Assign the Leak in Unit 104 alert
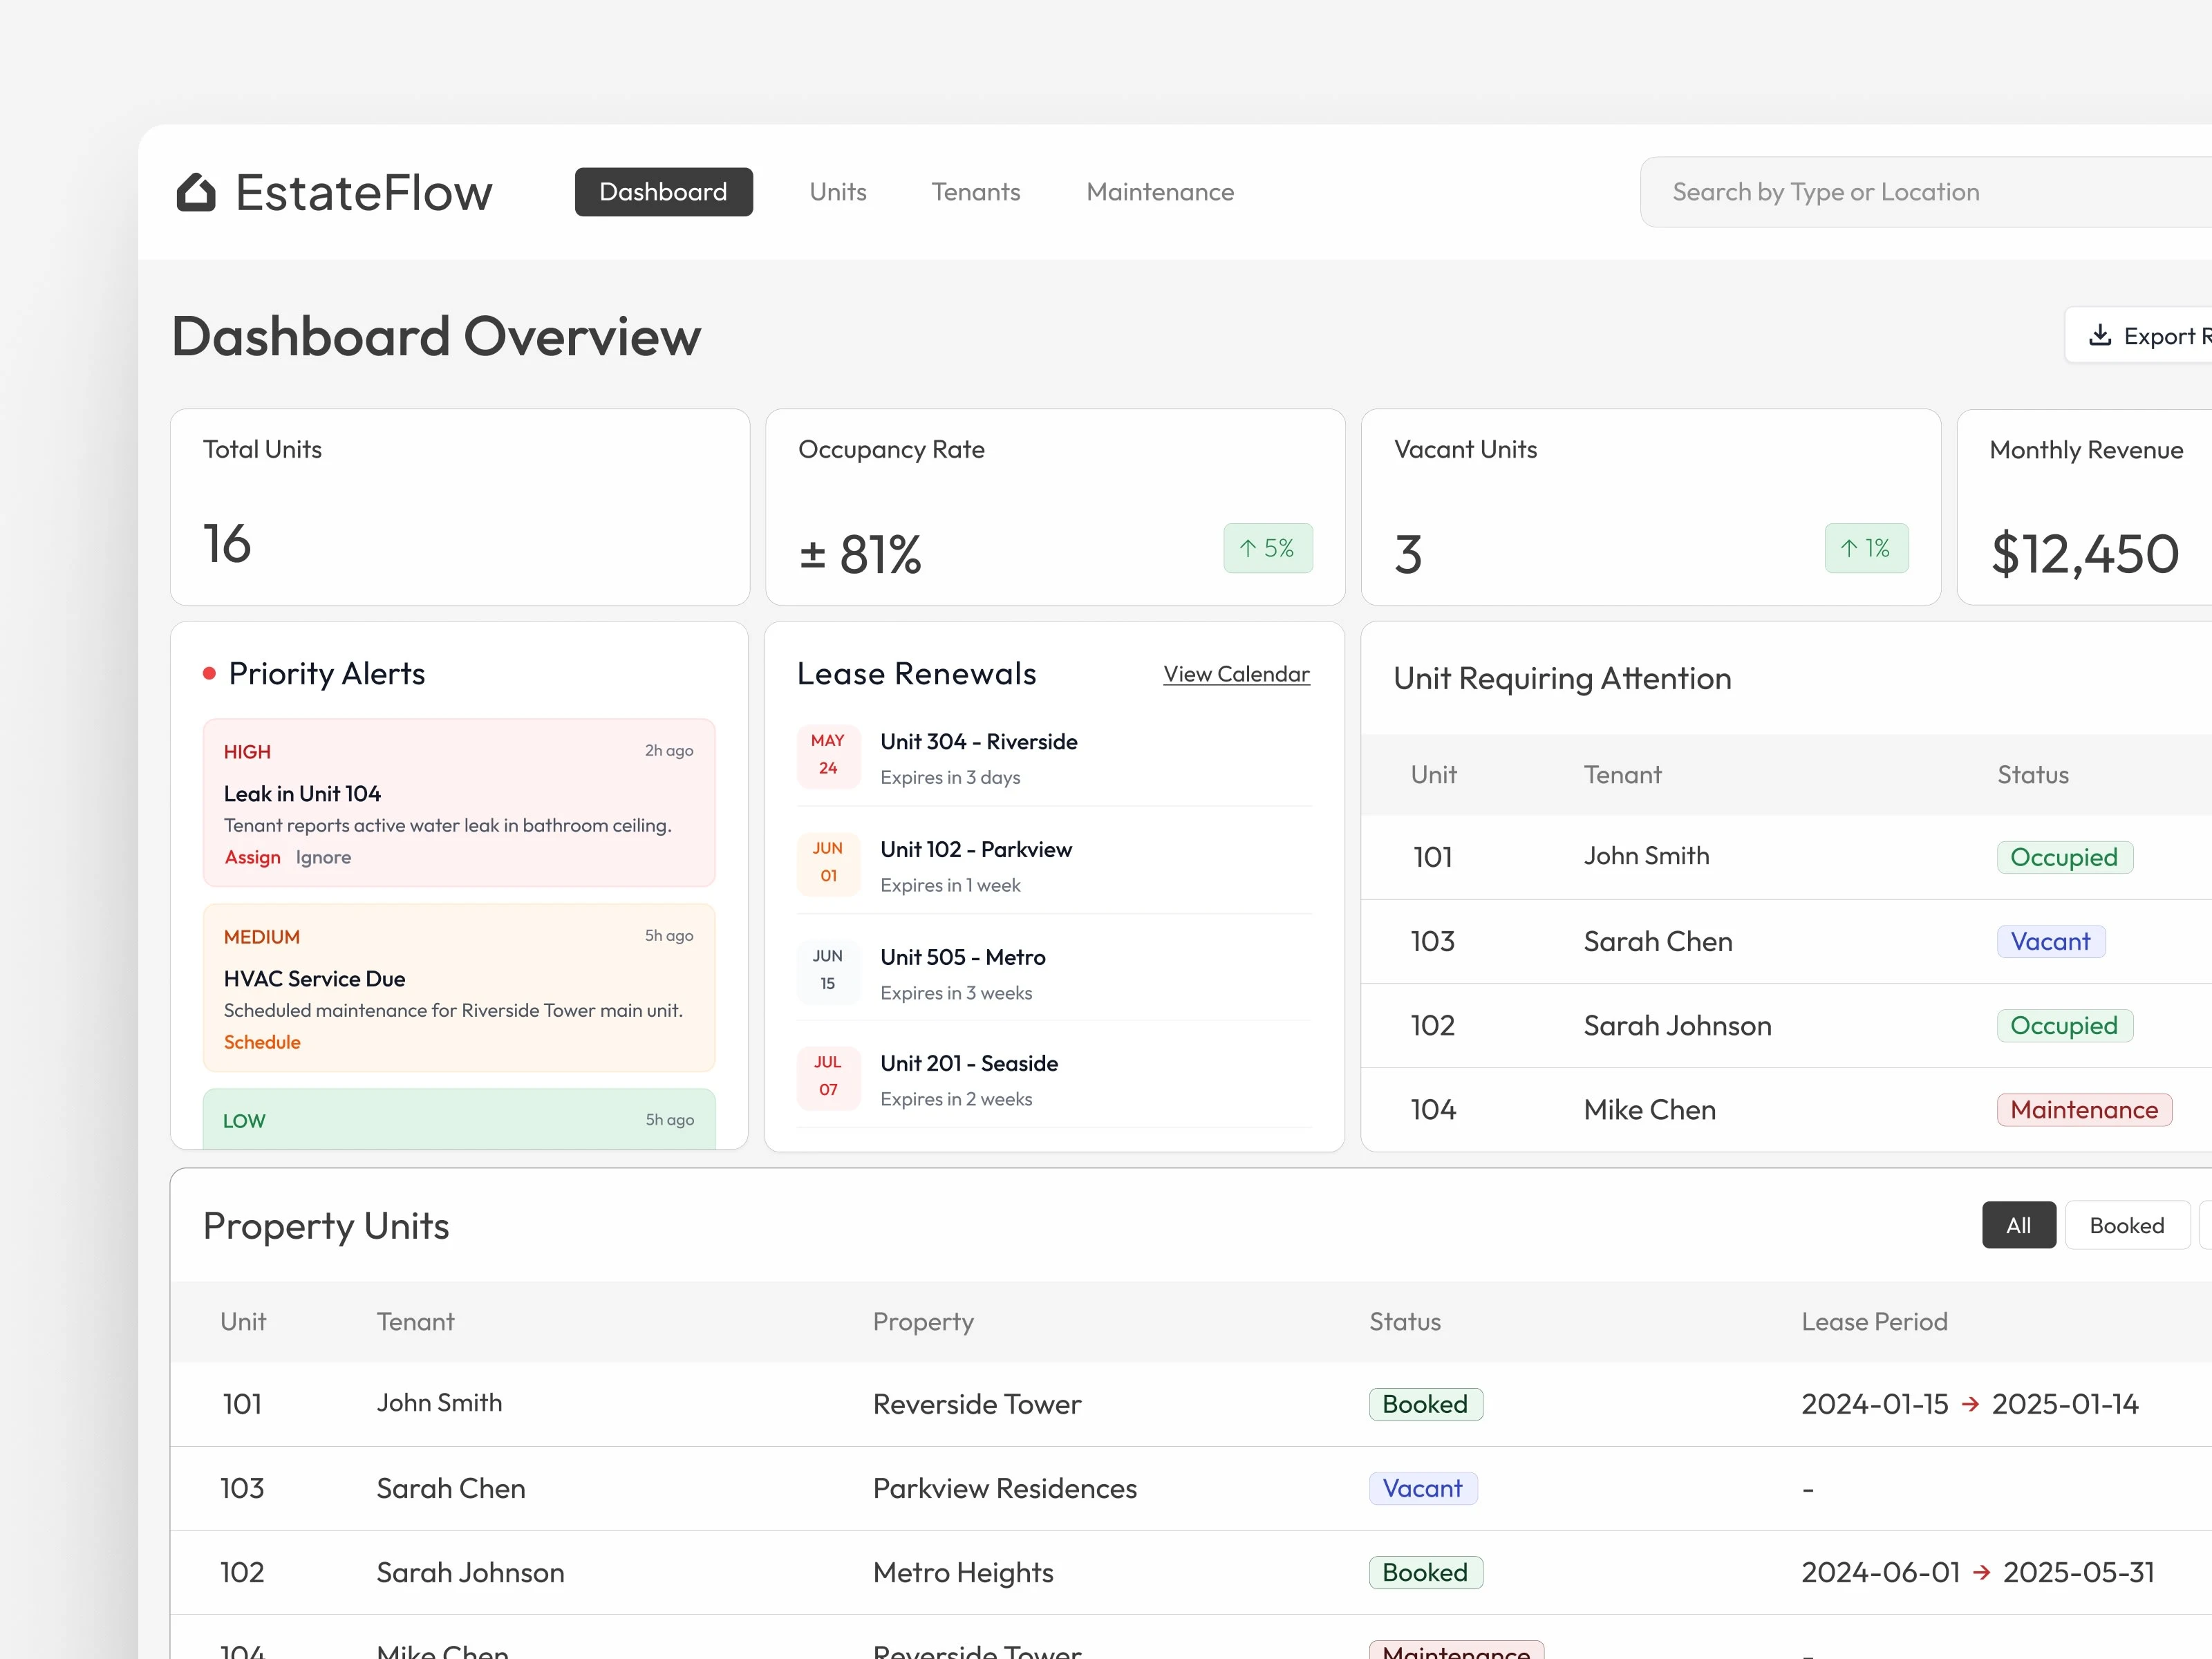 (252, 857)
